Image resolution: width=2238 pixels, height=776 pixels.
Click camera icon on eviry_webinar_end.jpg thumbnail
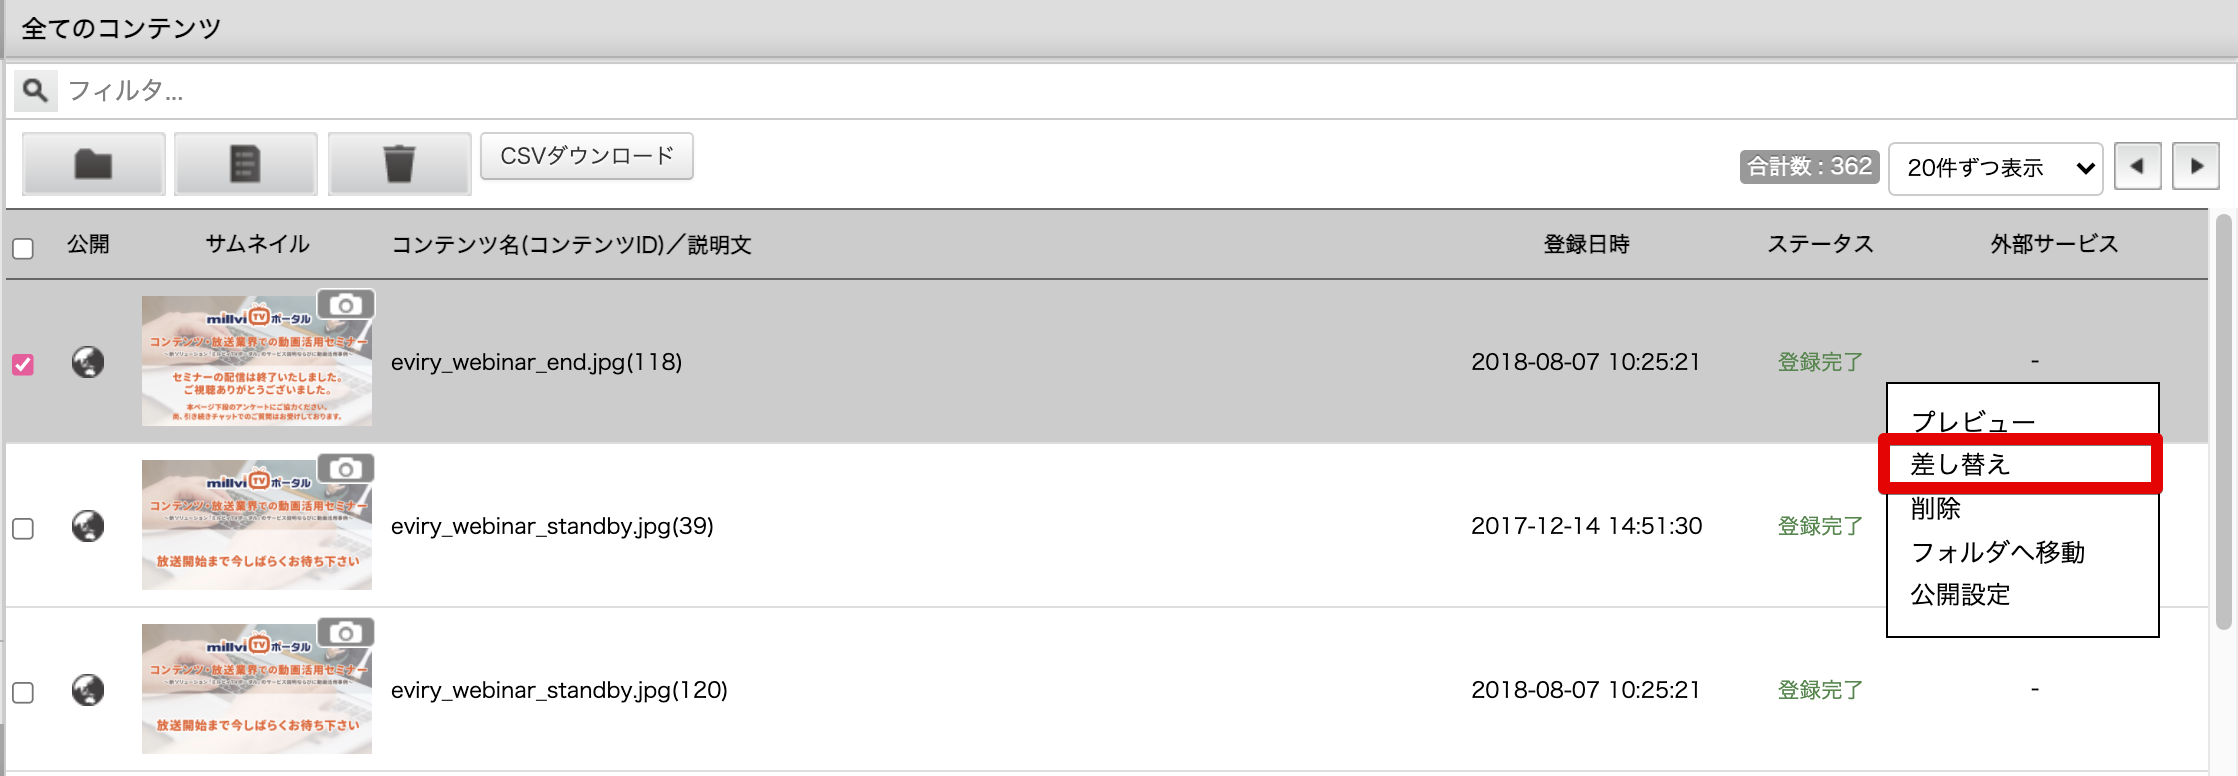(346, 305)
